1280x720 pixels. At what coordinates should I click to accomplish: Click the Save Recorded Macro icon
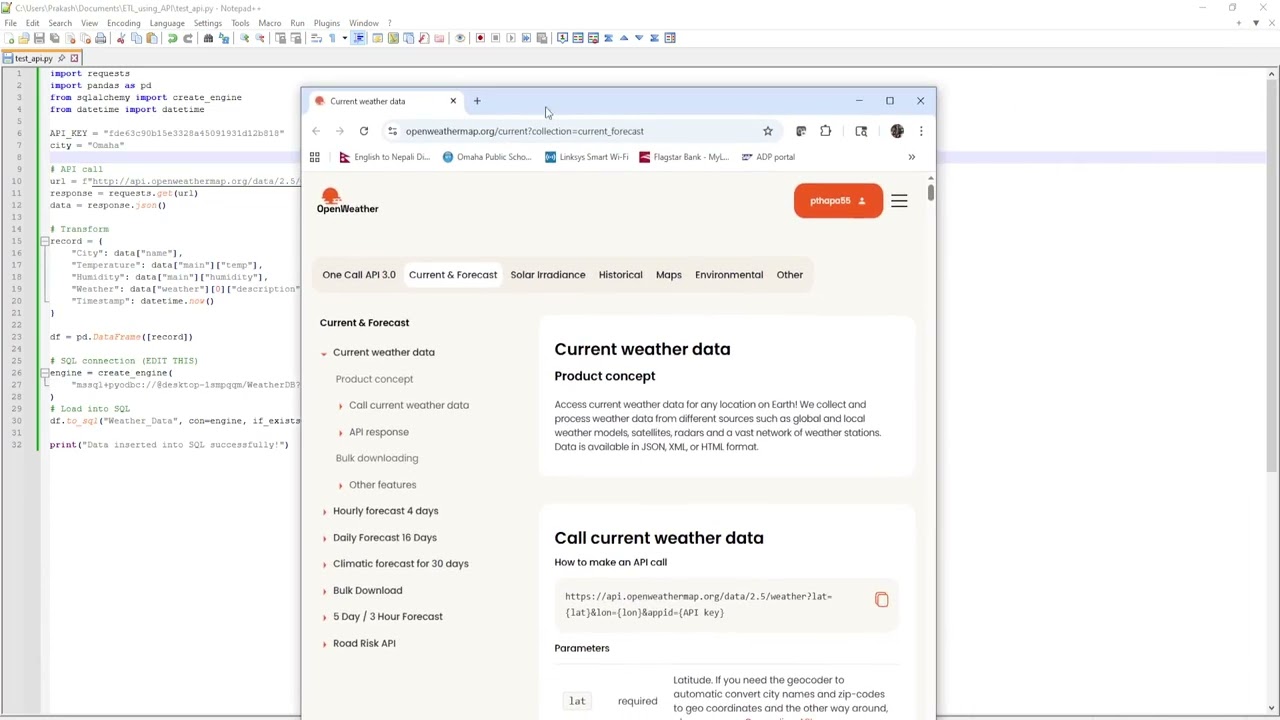click(x=541, y=38)
